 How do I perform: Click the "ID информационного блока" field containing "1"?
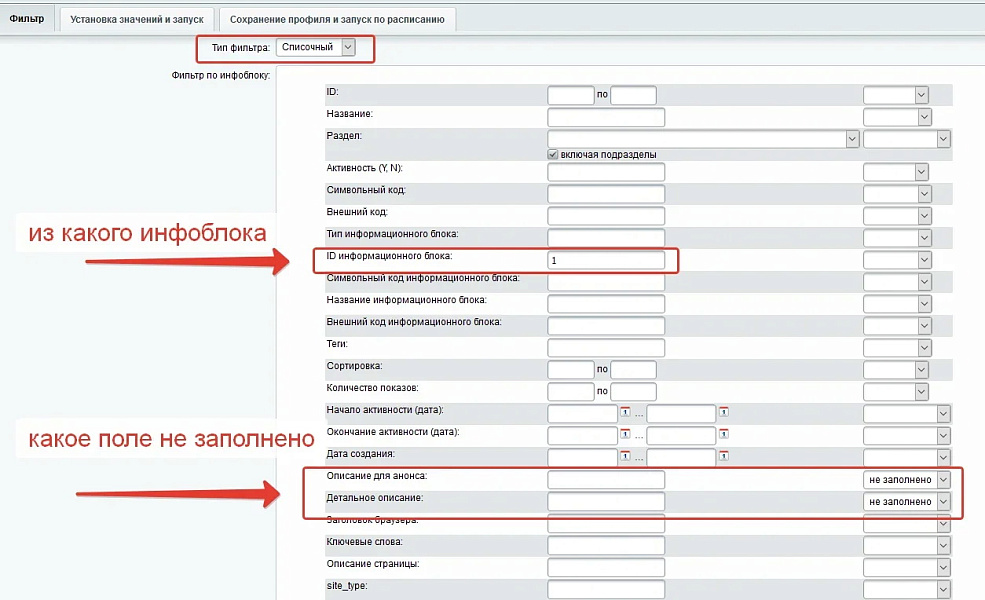pos(605,260)
